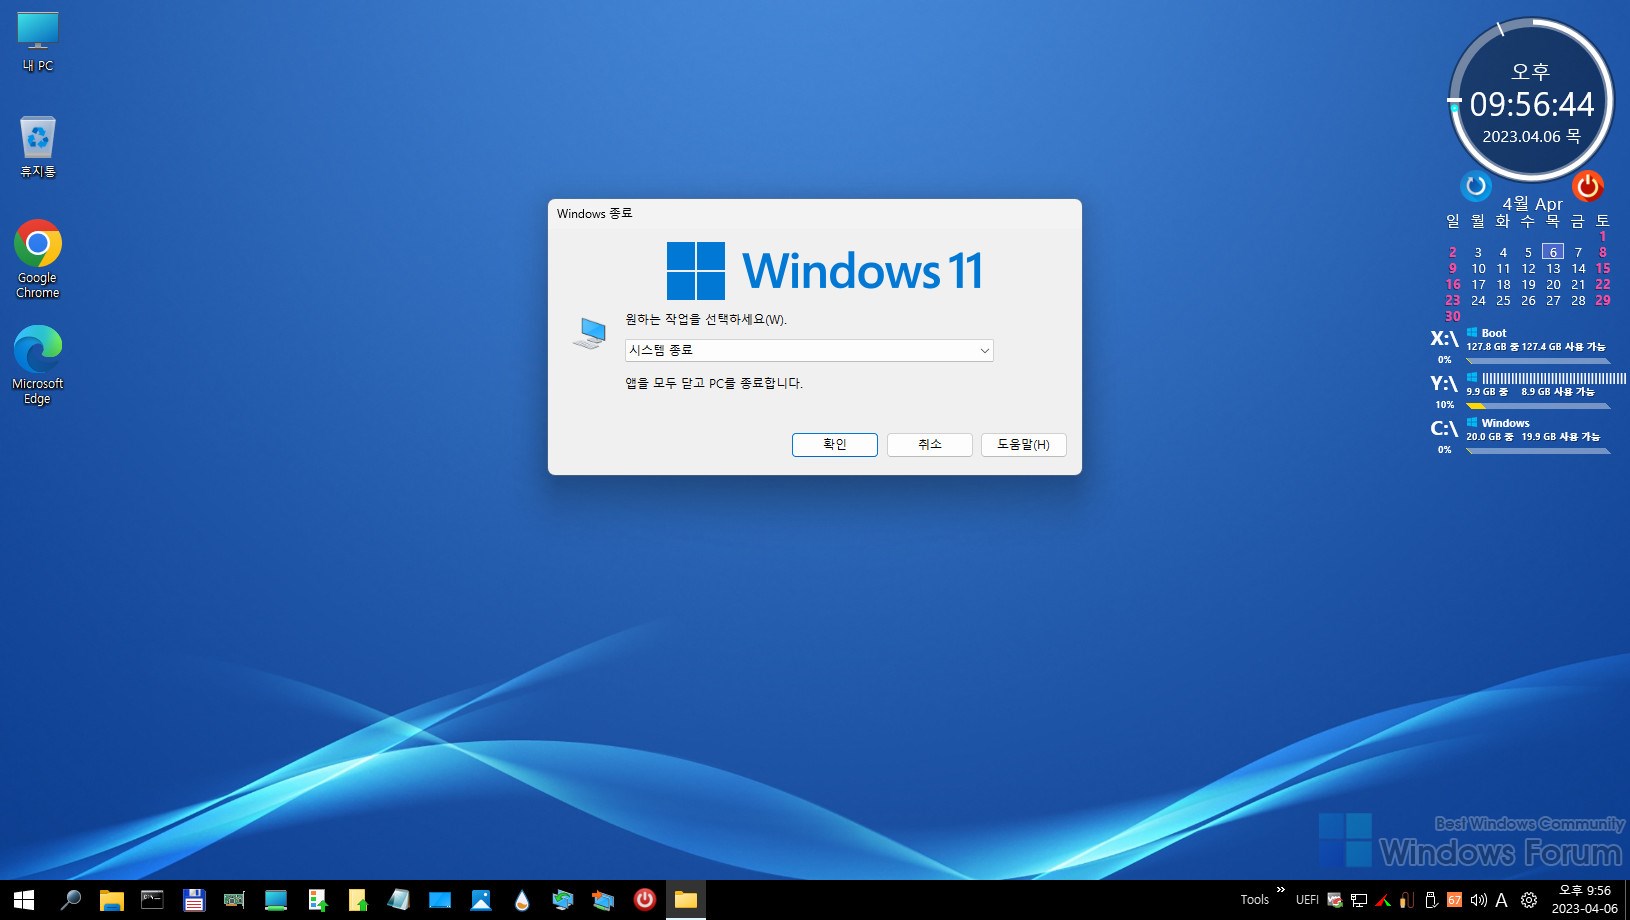The image size is (1630, 920).
Task: Click the teal monitor taskbar icon
Action: coord(275,900)
